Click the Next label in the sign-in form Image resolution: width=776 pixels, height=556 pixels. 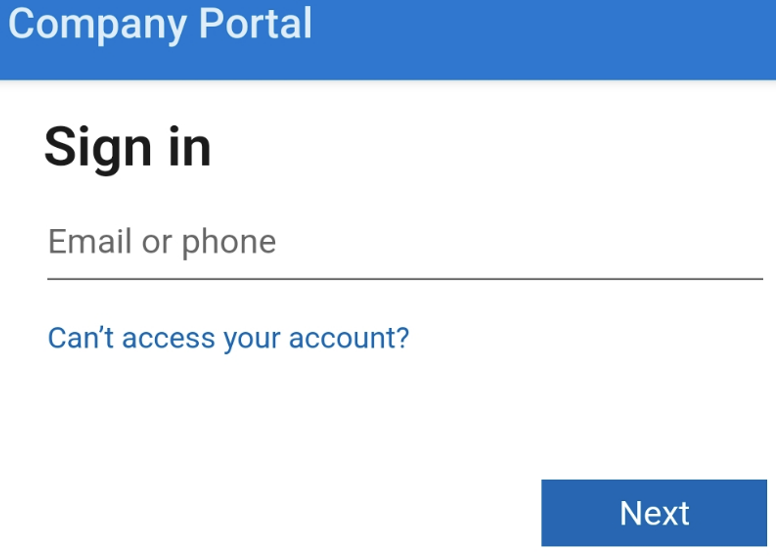(654, 513)
